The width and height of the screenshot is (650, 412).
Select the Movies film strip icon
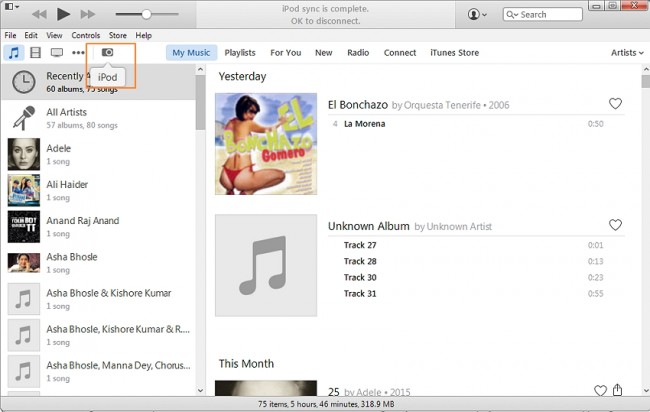point(36,53)
